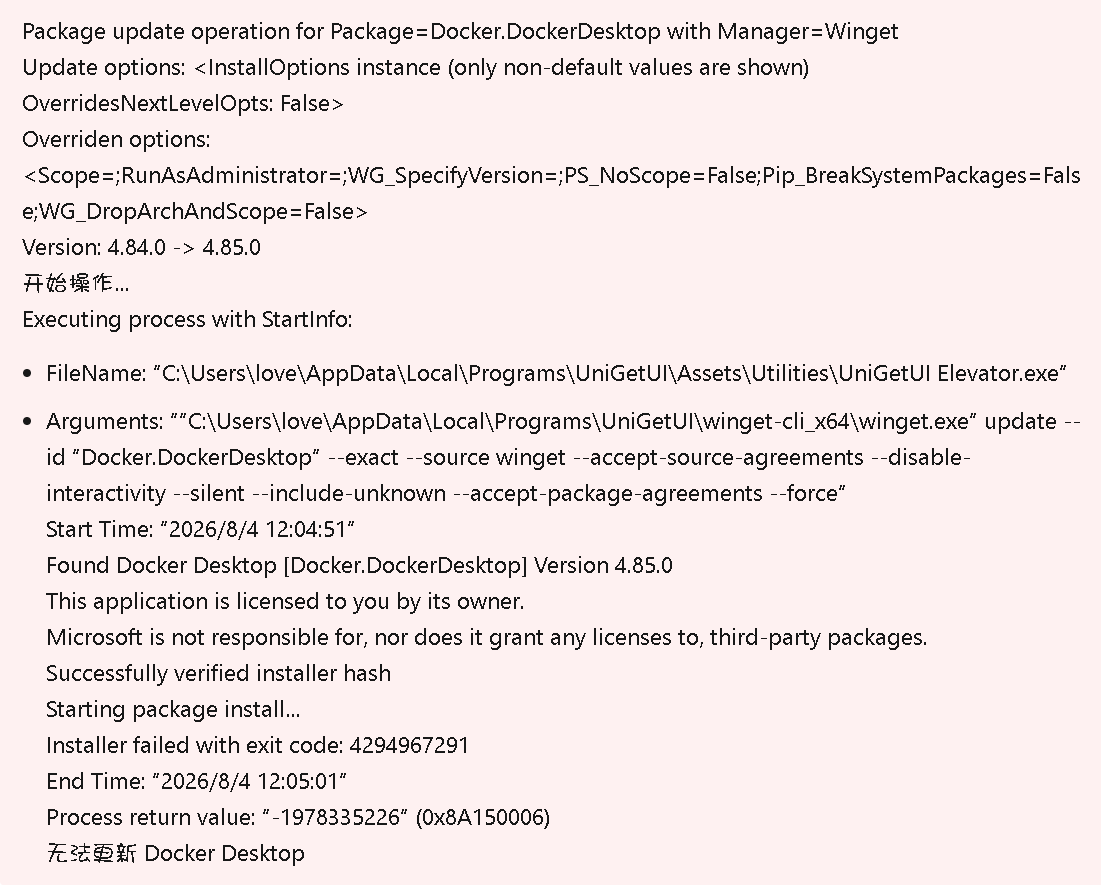The width and height of the screenshot is (1101, 885).
Task: Click Process return value 0x8A150006 line
Action: [298, 818]
